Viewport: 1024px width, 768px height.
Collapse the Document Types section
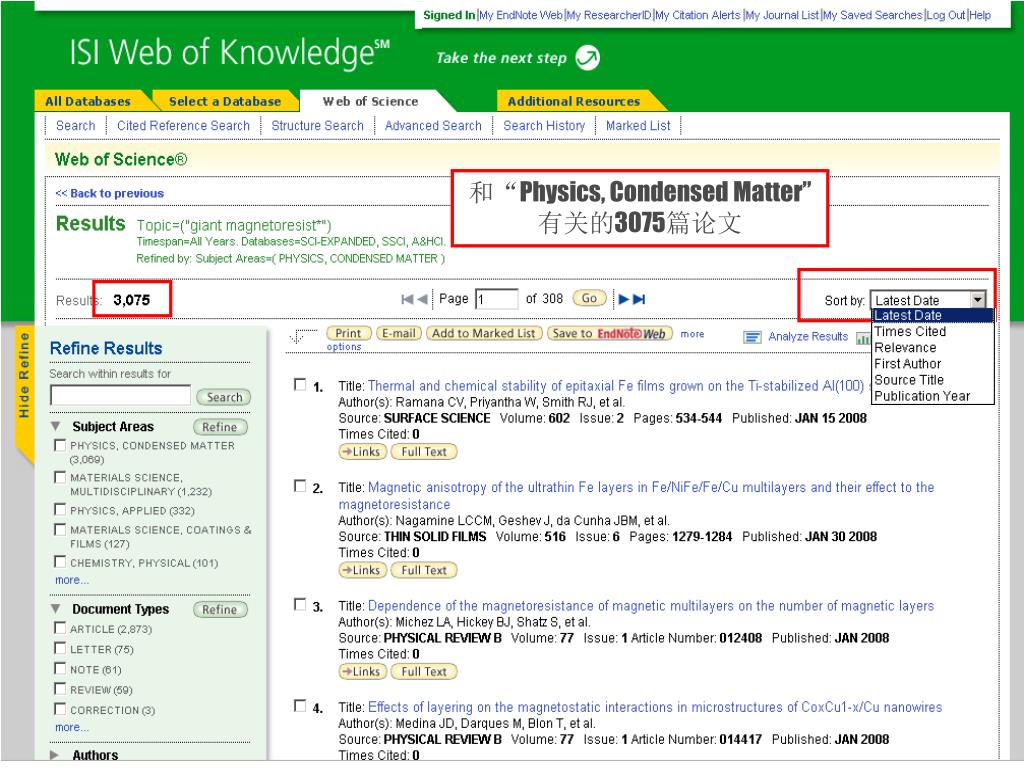coord(57,609)
